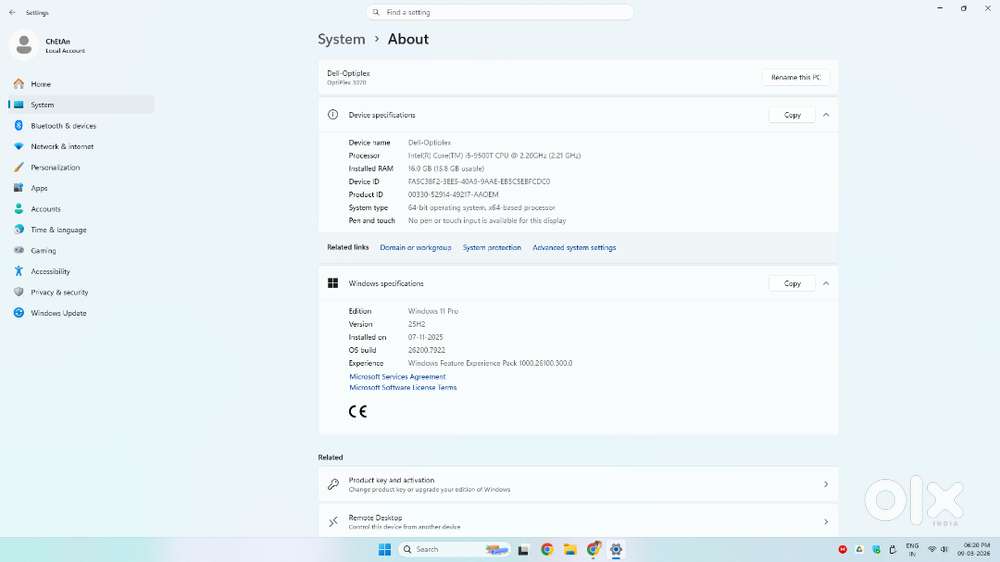Viewport: 1000px width, 562px height.
Task: Click the ENG IN language indicator
Action: (912, 549)
